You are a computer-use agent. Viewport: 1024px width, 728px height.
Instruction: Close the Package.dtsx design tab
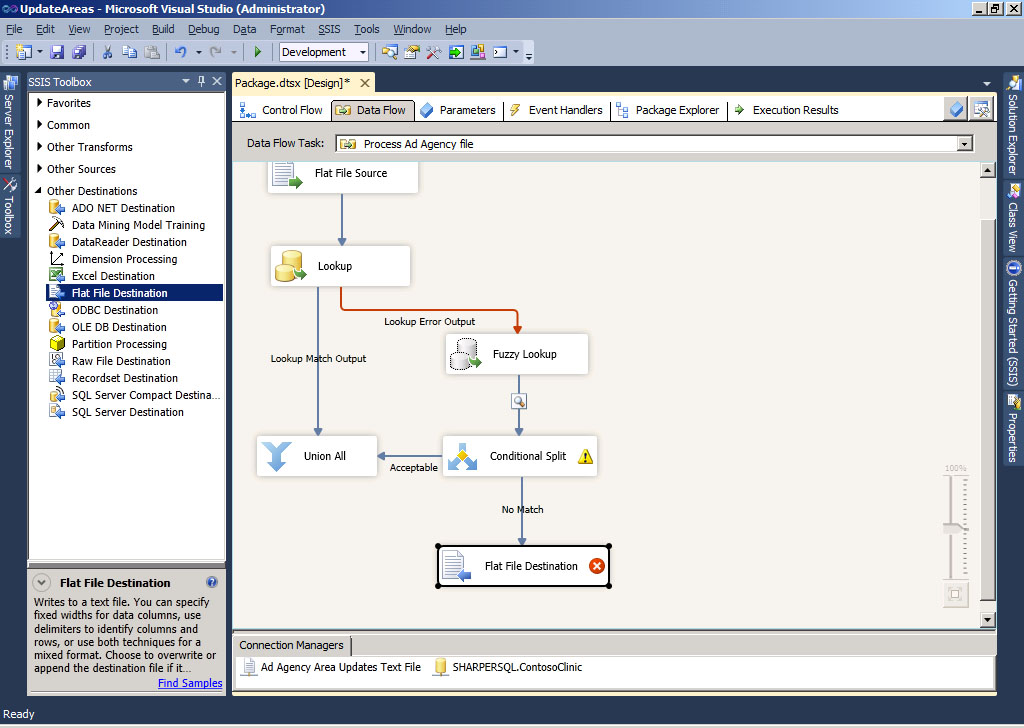pos(365,83)
